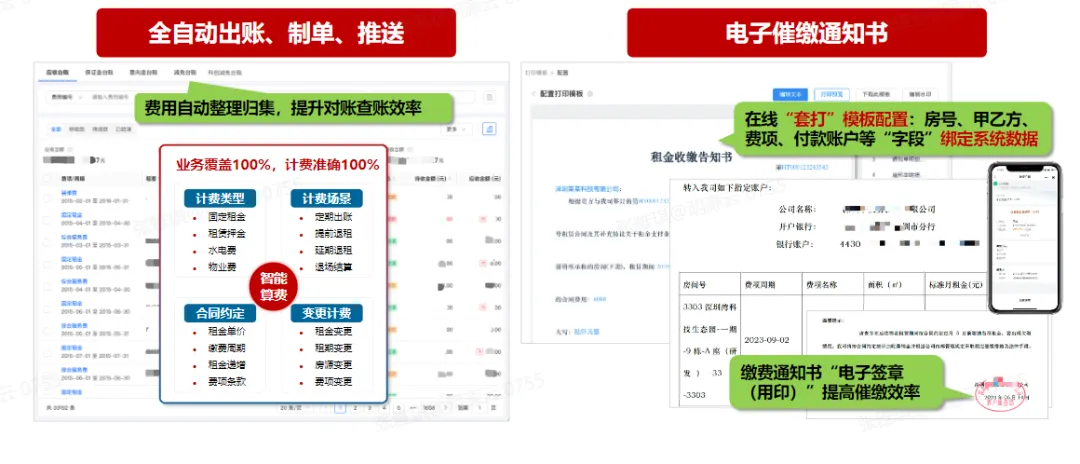
Task: Open the 固定租金 entry dated 2015-04-01
Action: (70, 215)
